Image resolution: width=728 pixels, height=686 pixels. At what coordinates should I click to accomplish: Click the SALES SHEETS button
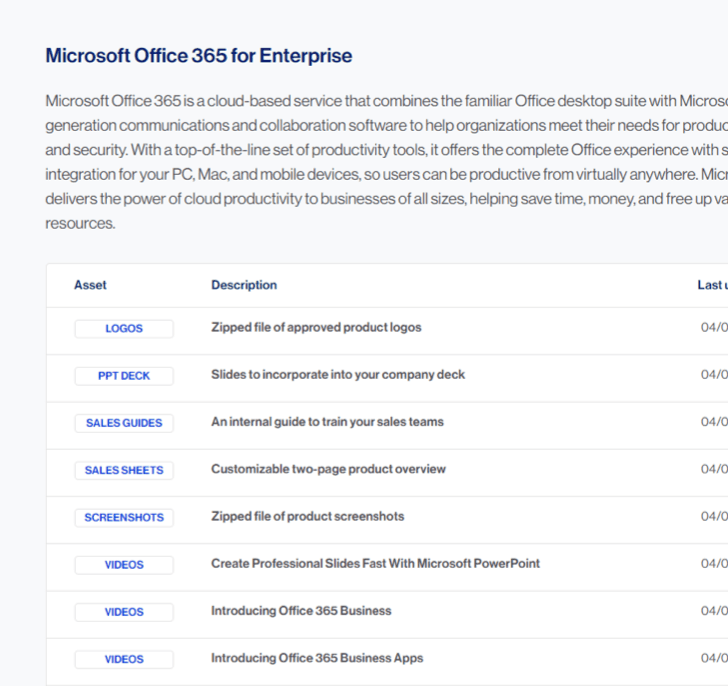tap(124, 470)
